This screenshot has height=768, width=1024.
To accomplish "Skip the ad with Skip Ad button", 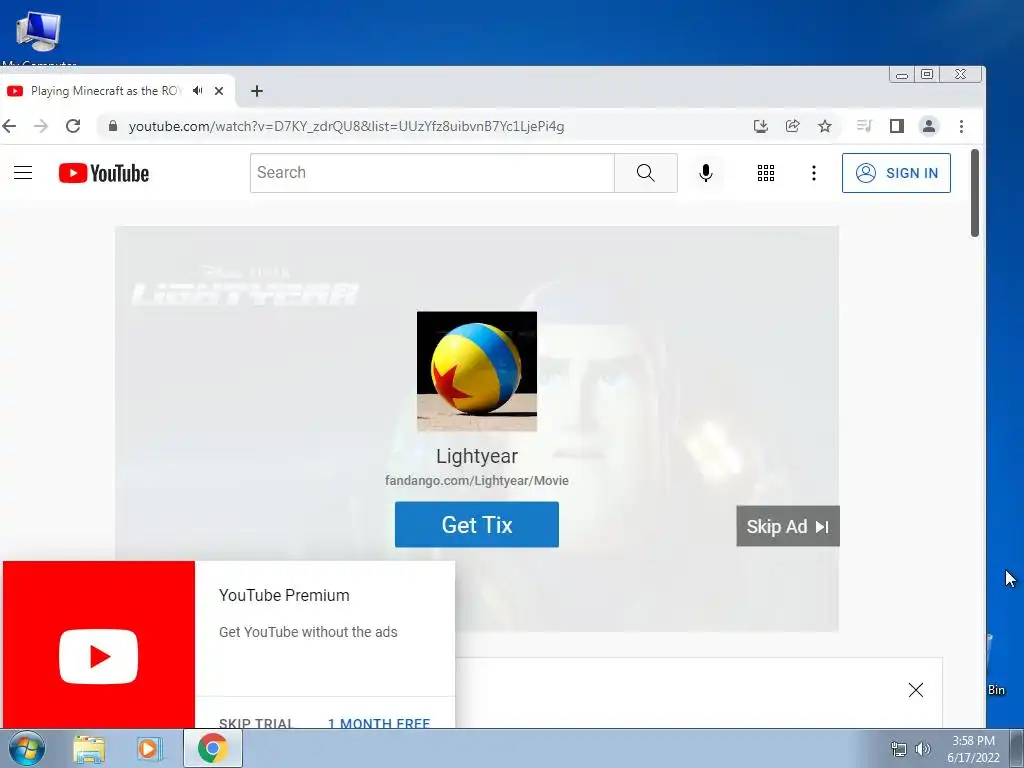I will point(788,526).
